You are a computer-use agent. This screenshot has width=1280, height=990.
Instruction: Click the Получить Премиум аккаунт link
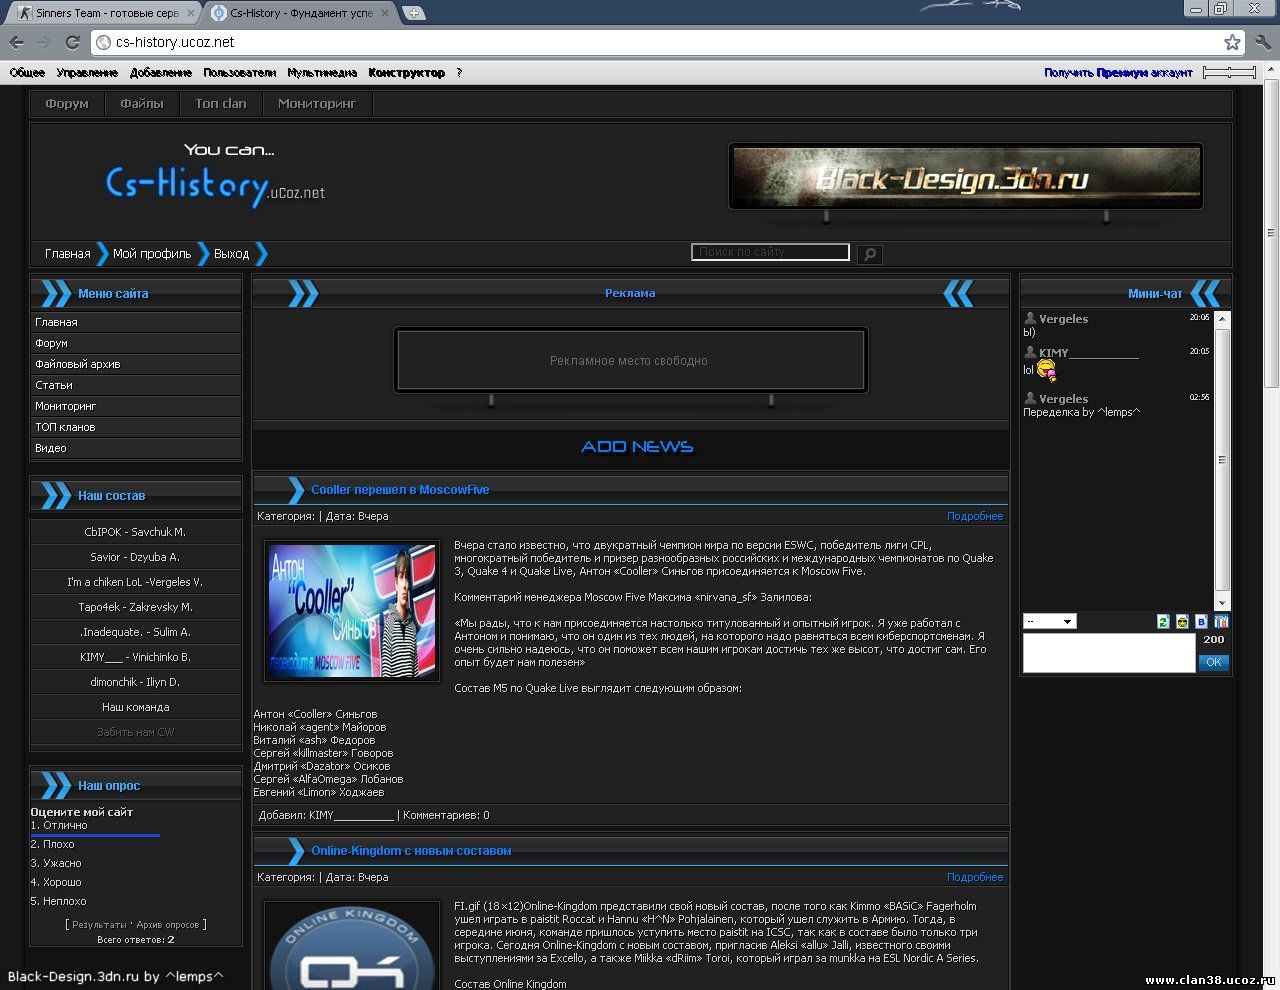pyautogui.click(x=1118, y=73)
